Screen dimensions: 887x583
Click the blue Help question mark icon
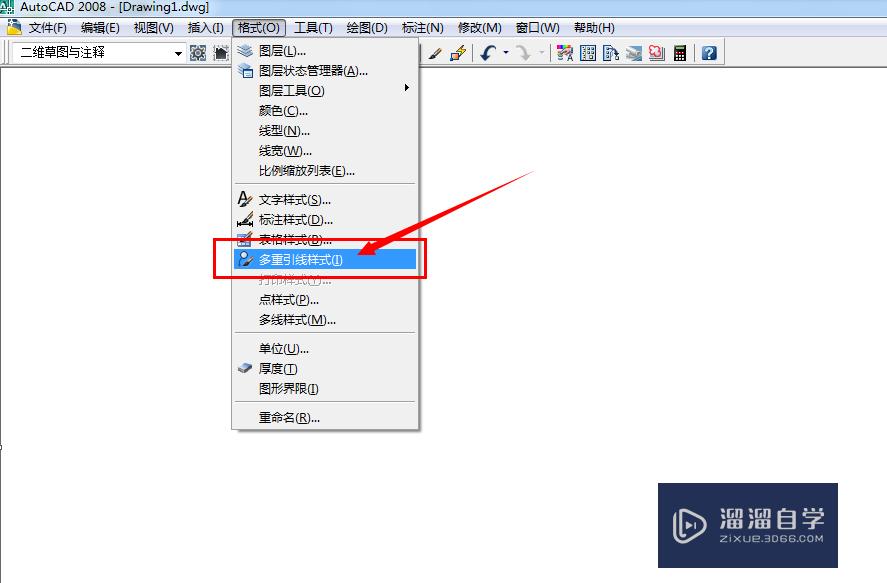click(x=707, y=52)
